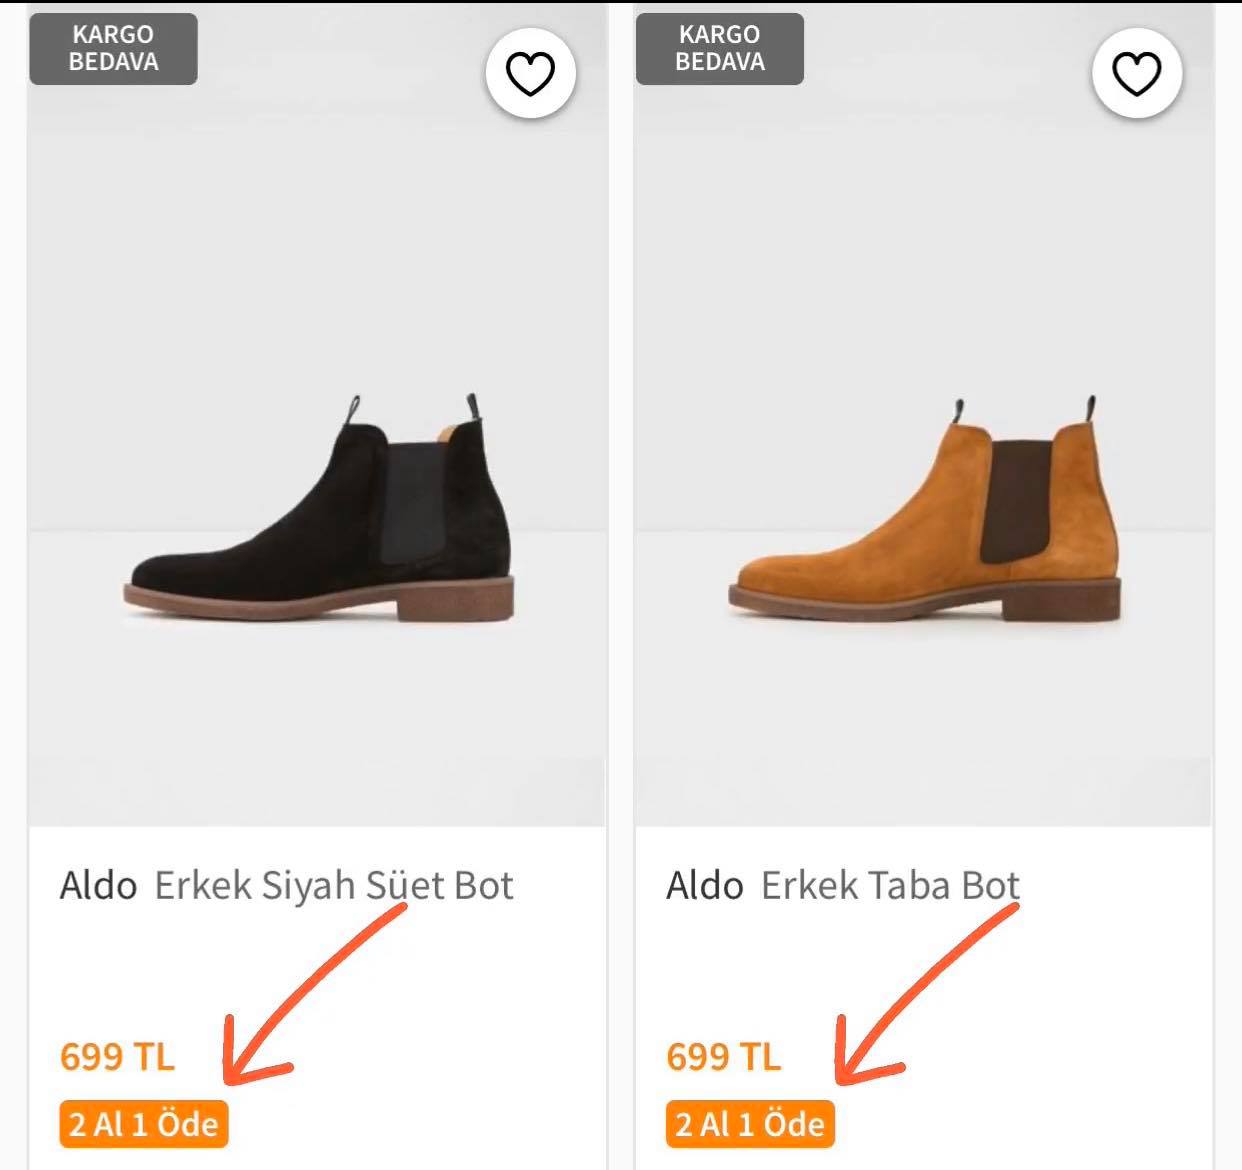Favorite the Erkek Taba Bot with heart
The image size is (1242, 1170).
[1137, 74]
